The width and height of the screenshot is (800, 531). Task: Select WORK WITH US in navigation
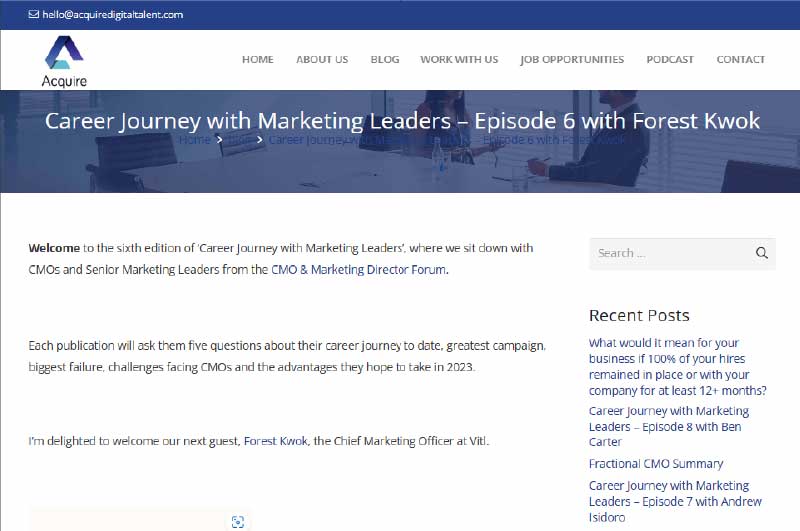pyautogui.click(x=459, y=59)
